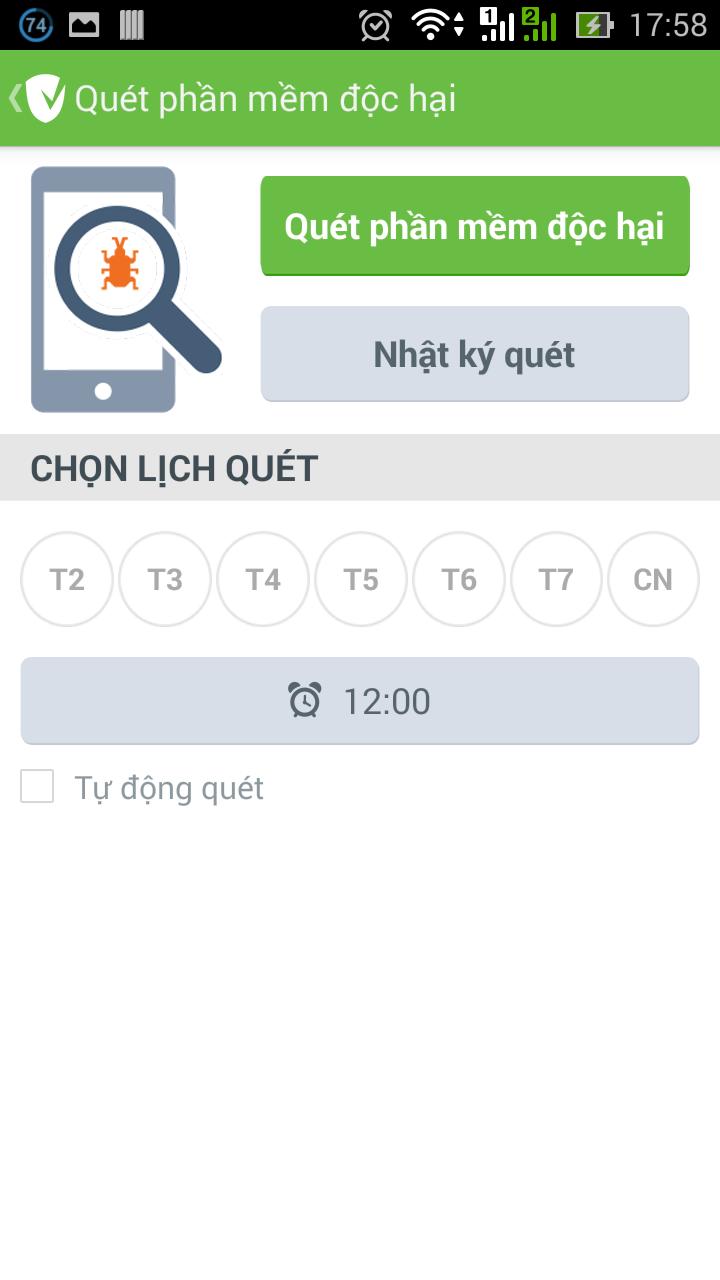
Task: Start "Quét phần mềm độc hại" scan
Action: [x=475, y=226]
